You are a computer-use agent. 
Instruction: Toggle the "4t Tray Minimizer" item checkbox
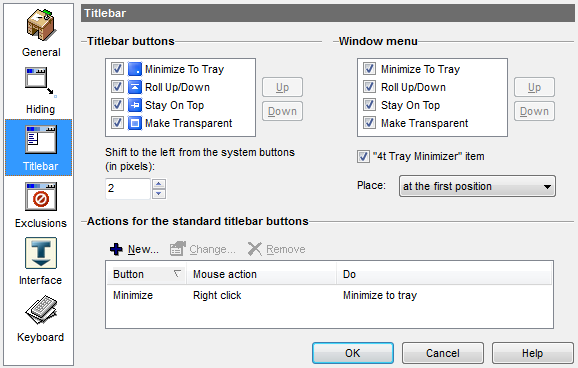pos(363,156)
